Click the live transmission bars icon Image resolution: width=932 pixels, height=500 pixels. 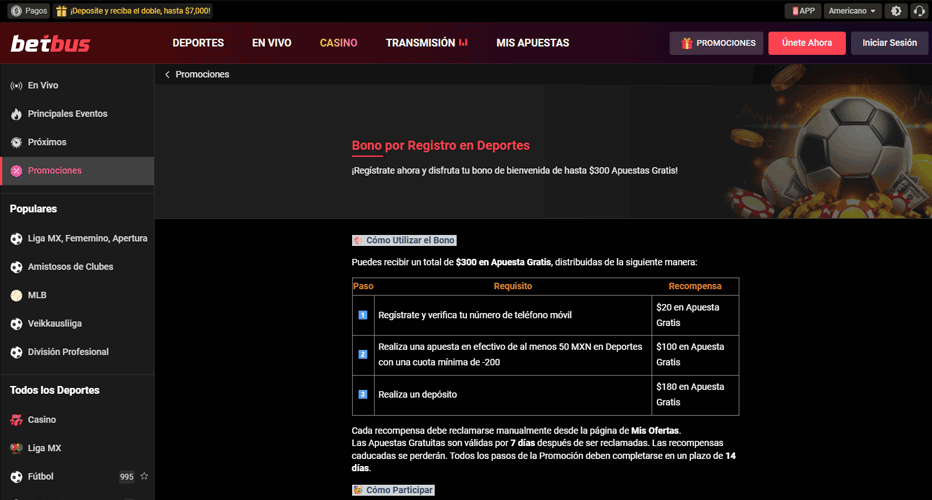[x=464, y=43]
